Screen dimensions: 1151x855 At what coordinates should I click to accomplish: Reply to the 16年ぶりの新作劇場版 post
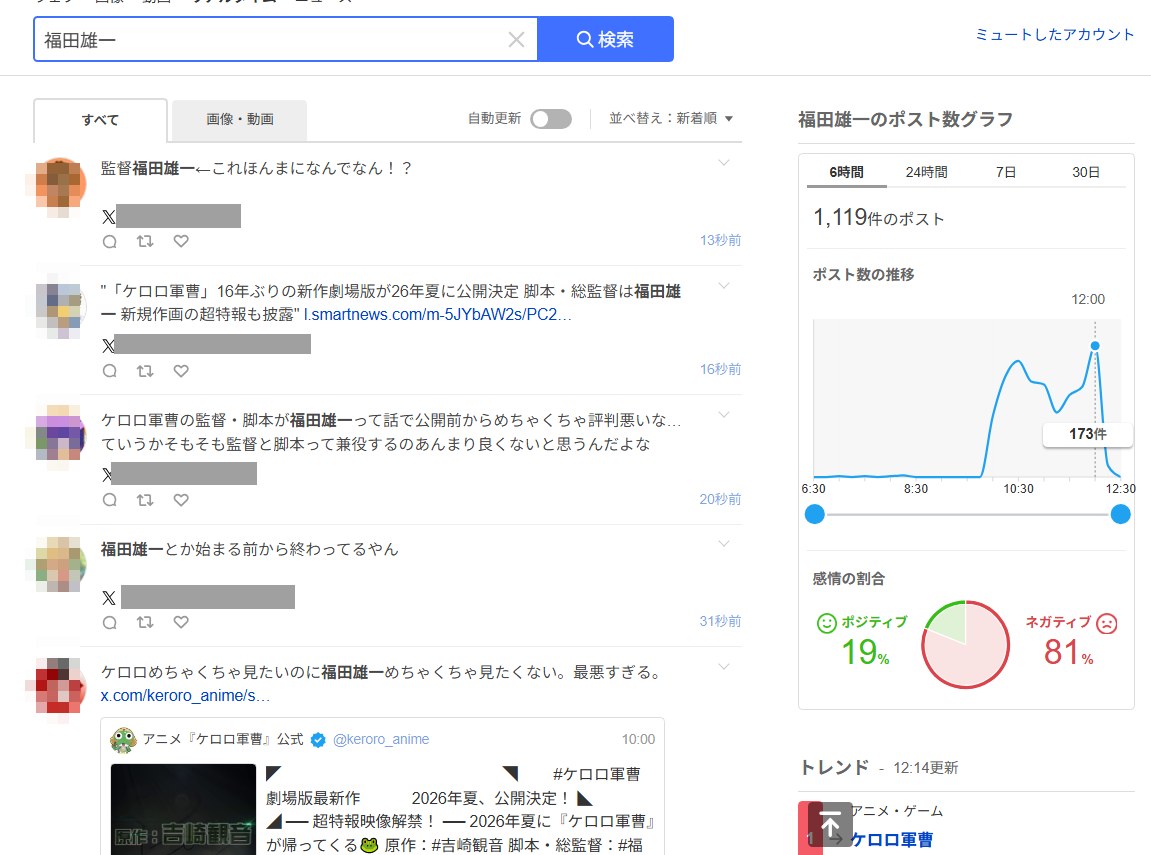point(109,371)
